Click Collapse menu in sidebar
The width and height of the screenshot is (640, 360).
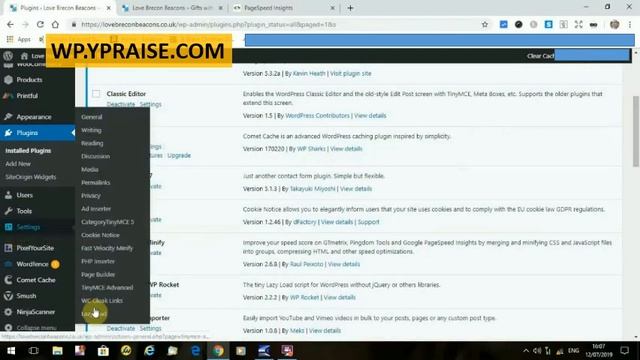click(x=37, y=327)
